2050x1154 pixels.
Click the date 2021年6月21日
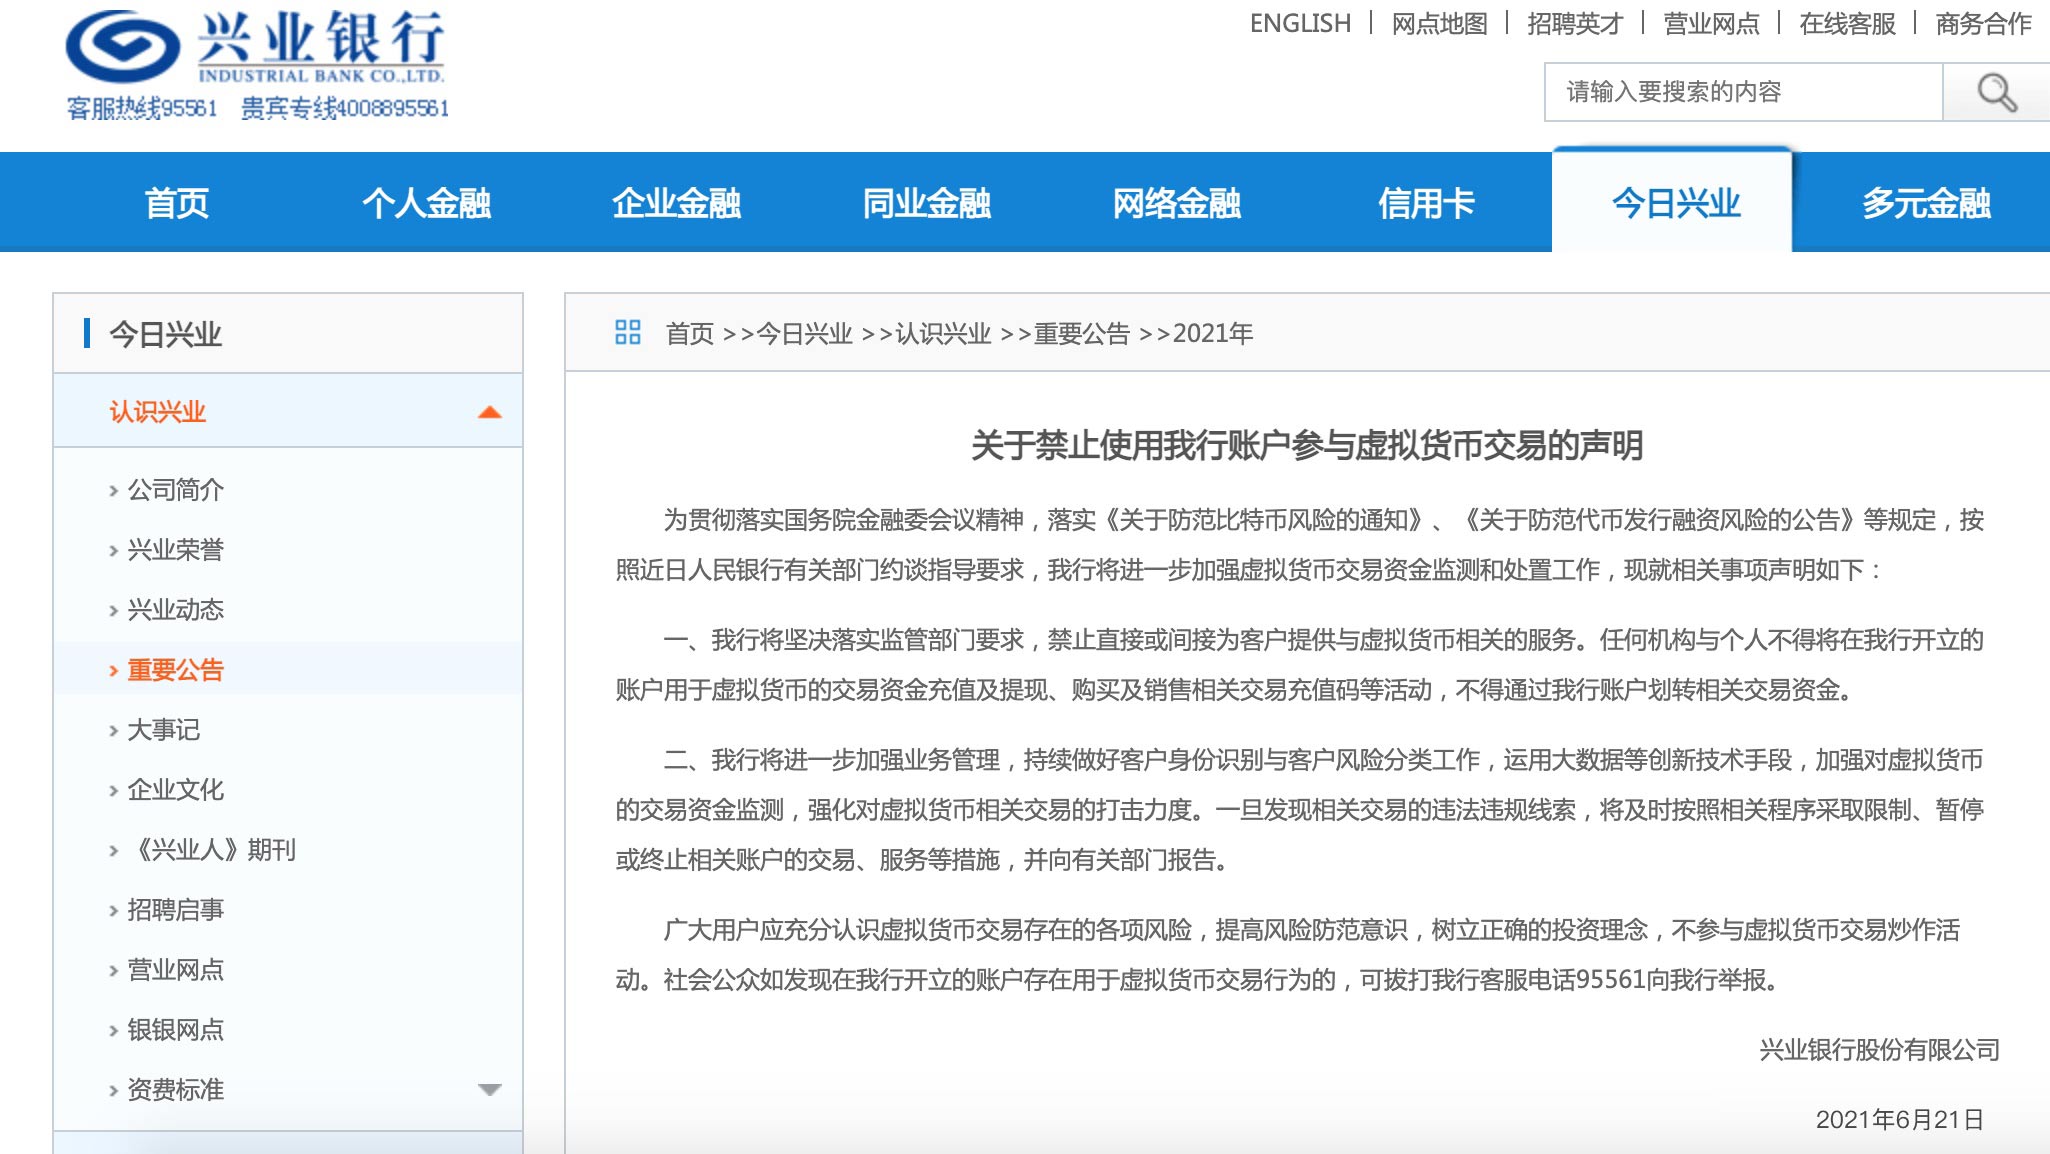point(1900,1120)
